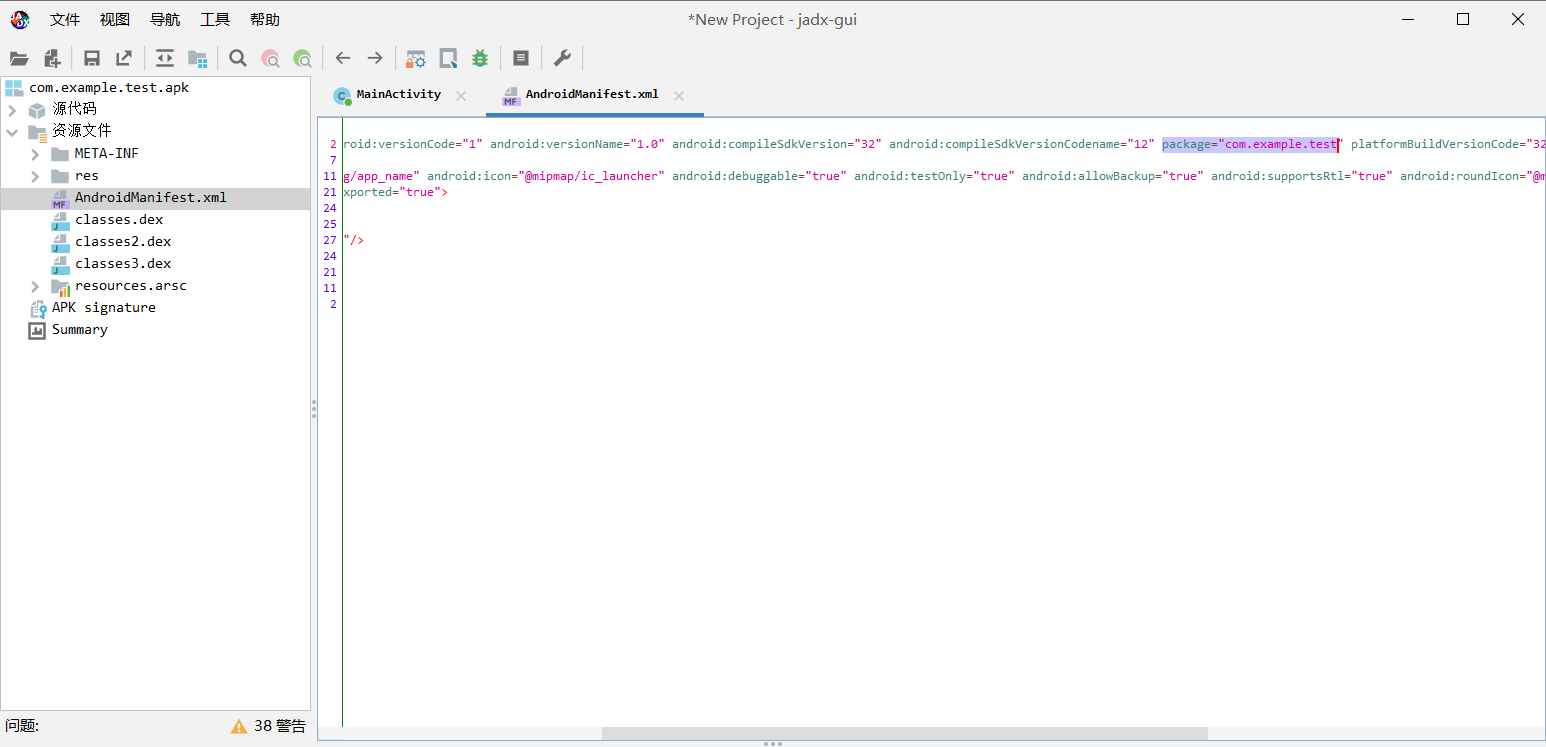1546x747 pixels.
Task: Click the 问题: status label
Action: pyautogui.click(x=22, y=726)
